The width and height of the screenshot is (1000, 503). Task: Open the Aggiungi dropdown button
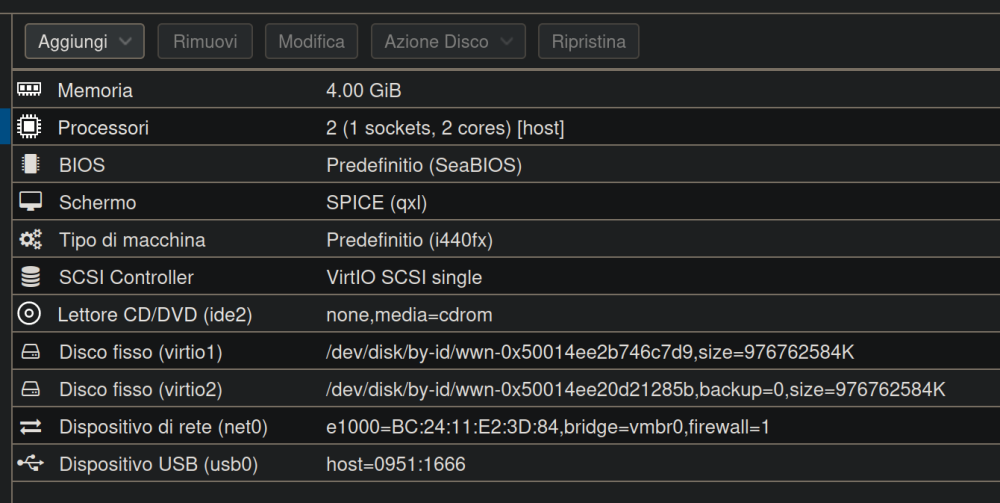pos(85,41)
